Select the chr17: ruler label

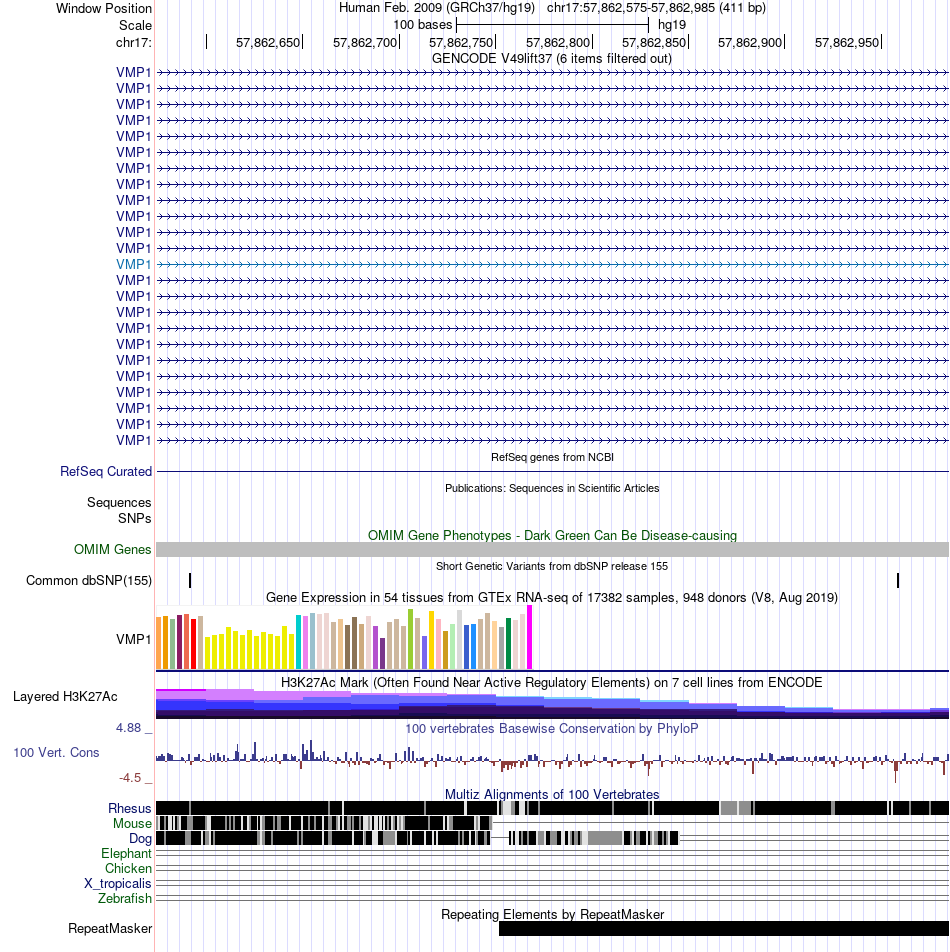click(x=134, y=42)
